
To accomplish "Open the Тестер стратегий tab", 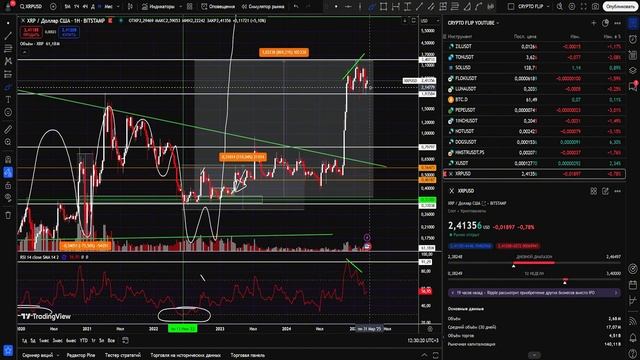I will pos(123,355).
